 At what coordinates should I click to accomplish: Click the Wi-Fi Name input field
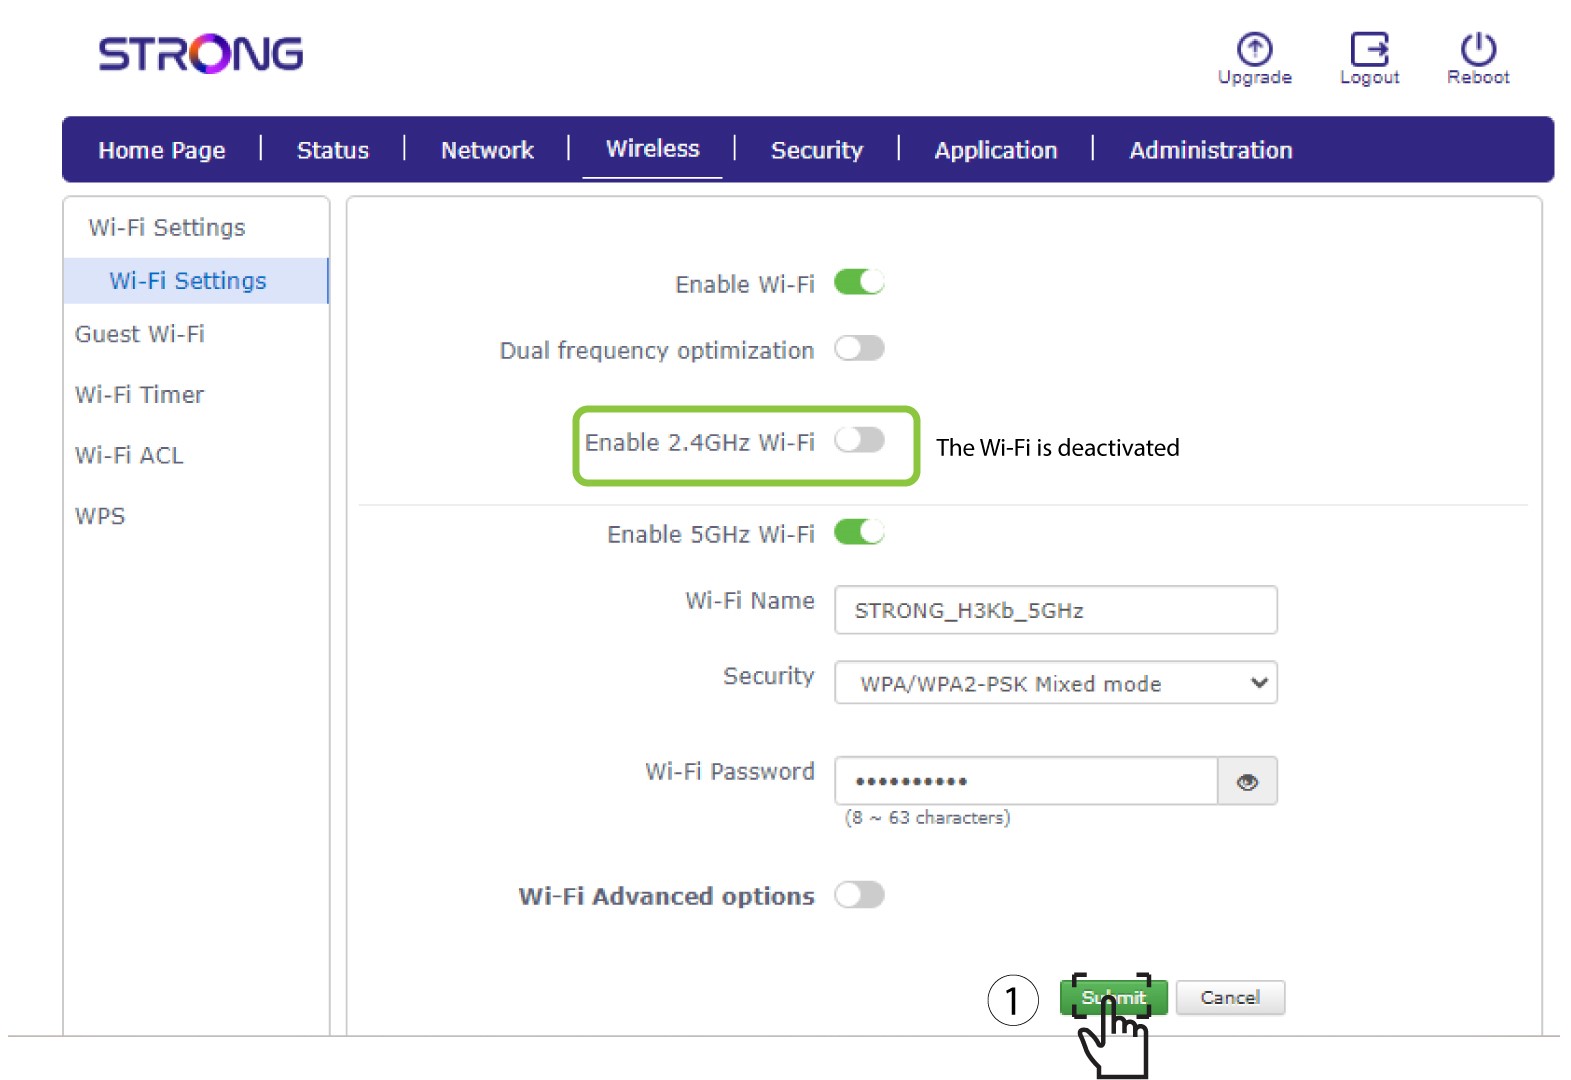(1056, 610)
